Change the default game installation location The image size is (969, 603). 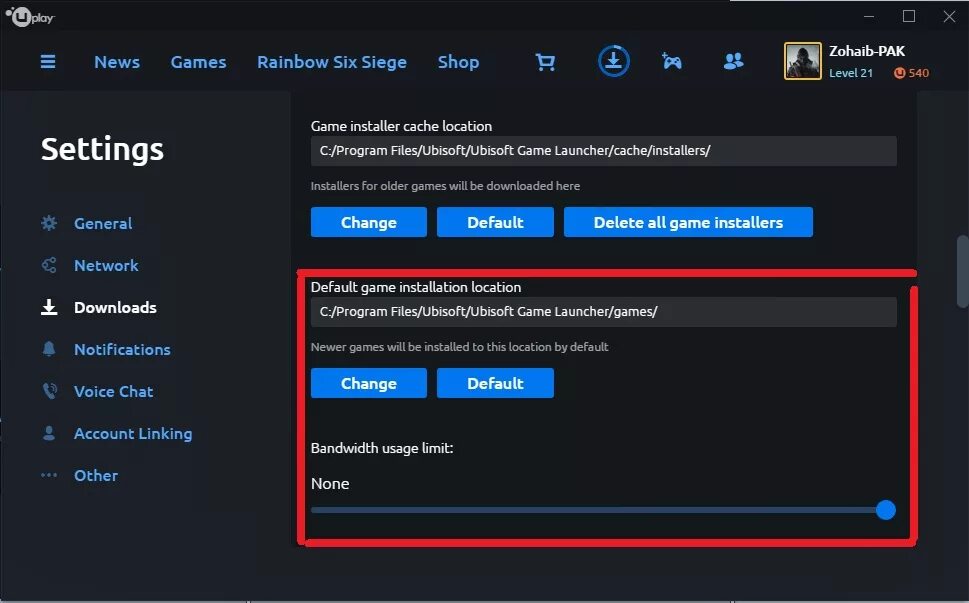[x=369, y=383]
